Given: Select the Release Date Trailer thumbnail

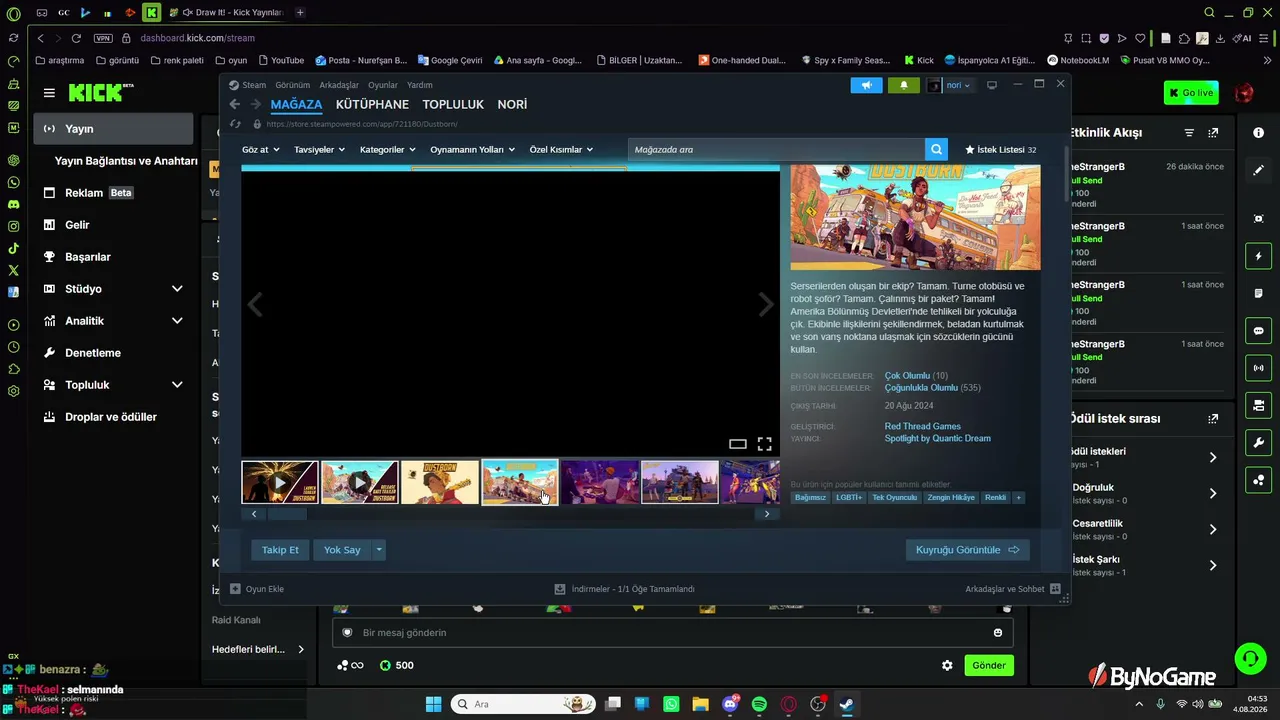Looking at the screenshot, I should [x=360, y=482].
